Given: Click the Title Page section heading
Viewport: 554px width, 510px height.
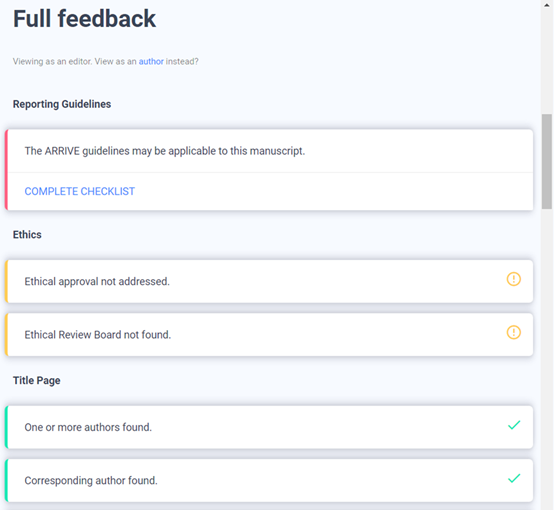Looking at the screenshot, I should coord(36,381).
